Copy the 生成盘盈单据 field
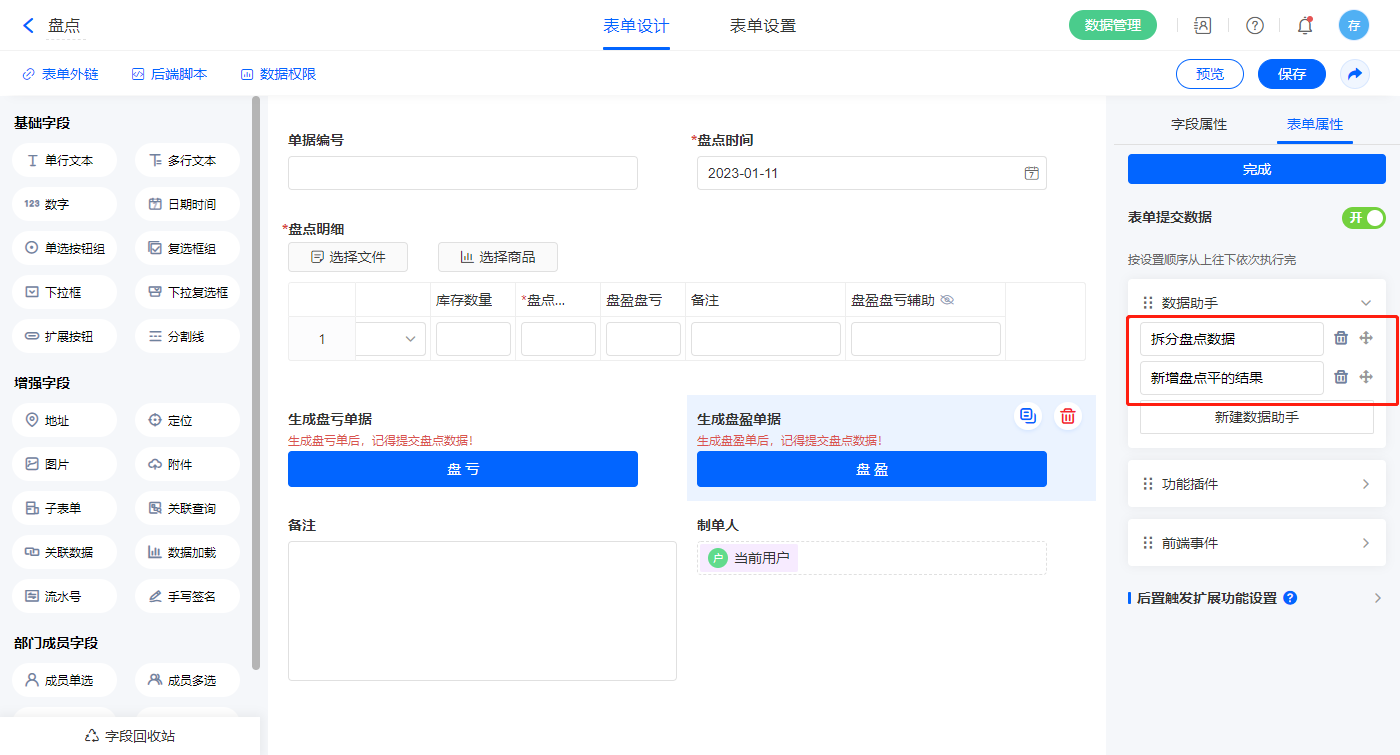This screenshot has width=1400, height=755. tap(1027, 416)
